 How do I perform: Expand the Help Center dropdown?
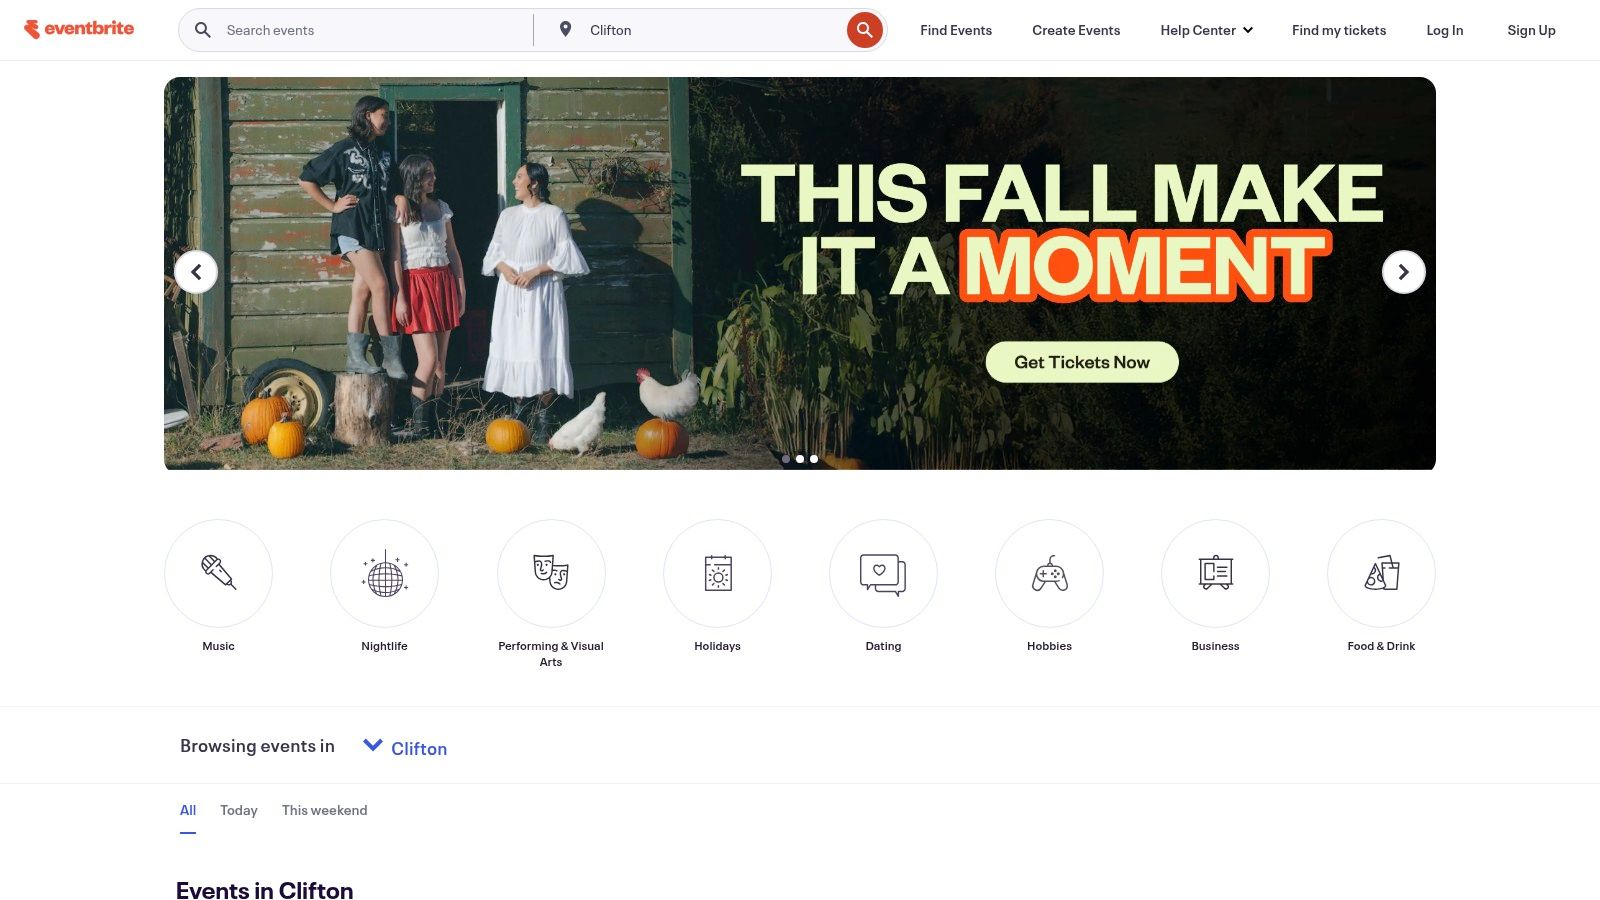(x=1206, y=30)
